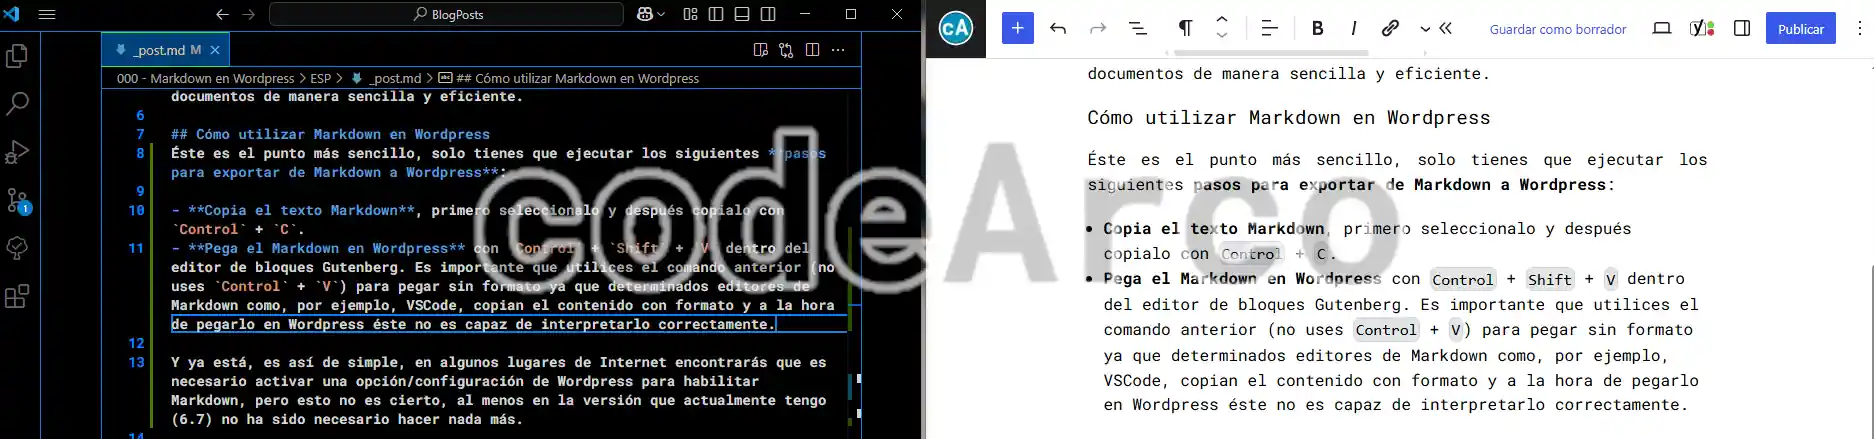
Task: Open the site logo 'cA' in WordPress
Action: pyautogui.click(x=955, y=28)
